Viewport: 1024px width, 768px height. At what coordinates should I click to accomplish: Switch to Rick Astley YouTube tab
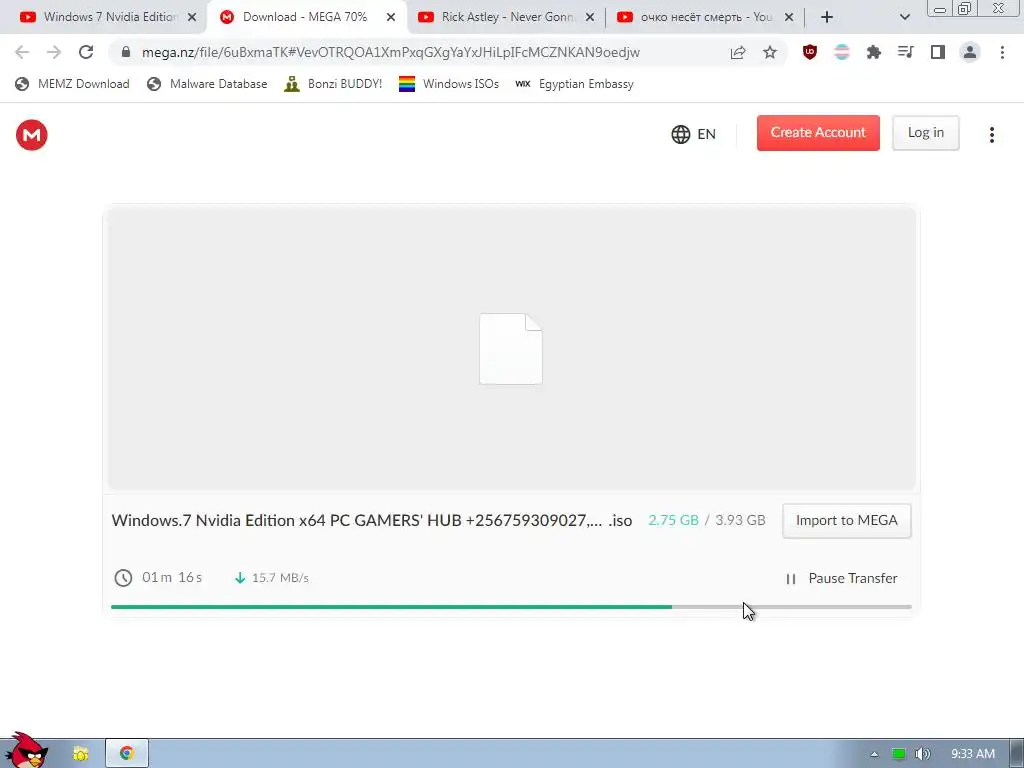[498, 17]
